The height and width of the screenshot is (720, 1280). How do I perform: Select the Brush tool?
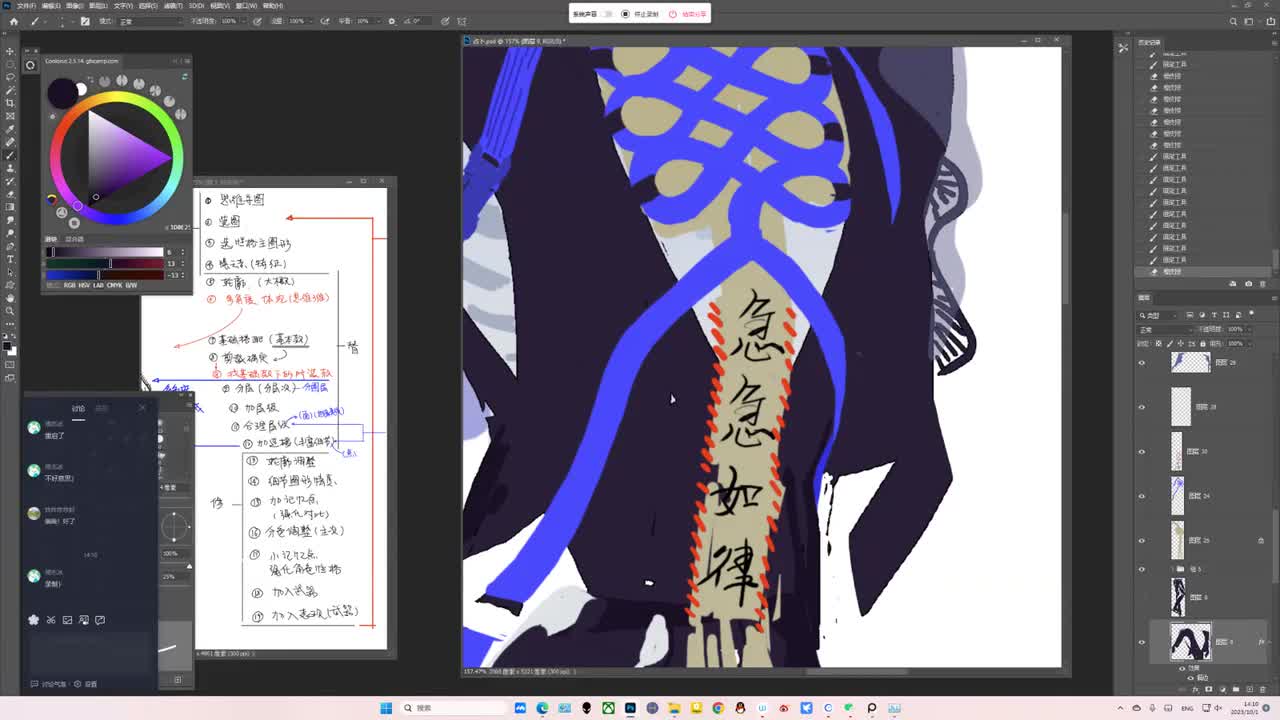(x=10, y=155)
